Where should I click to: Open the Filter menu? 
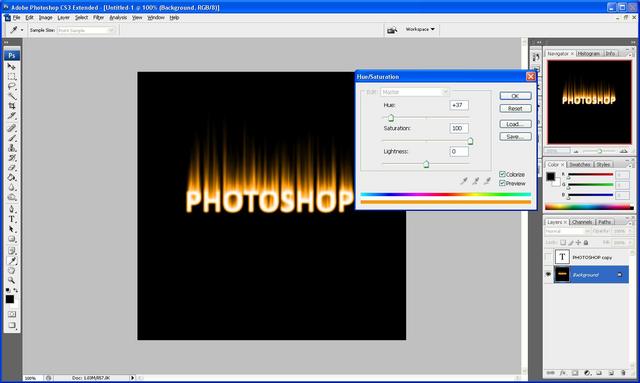tap(98, 18)
